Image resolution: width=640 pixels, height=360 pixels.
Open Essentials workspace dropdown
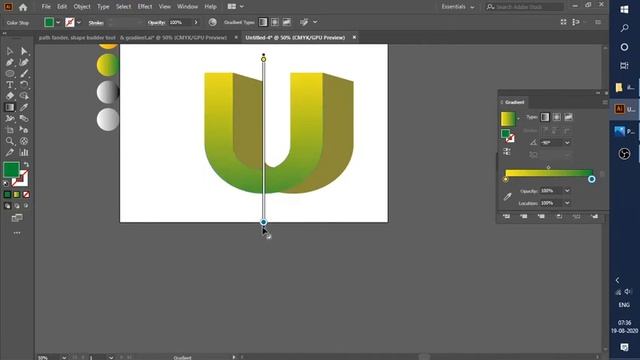pyautogui.click(x=458, y=7)
